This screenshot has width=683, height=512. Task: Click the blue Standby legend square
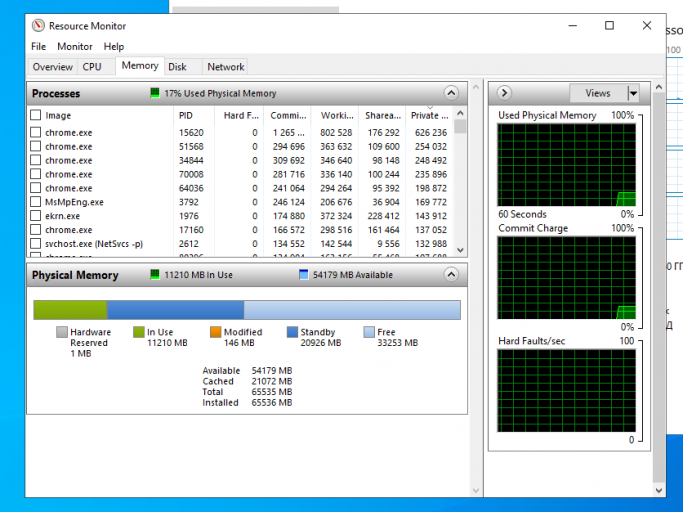tap(292, 332)
